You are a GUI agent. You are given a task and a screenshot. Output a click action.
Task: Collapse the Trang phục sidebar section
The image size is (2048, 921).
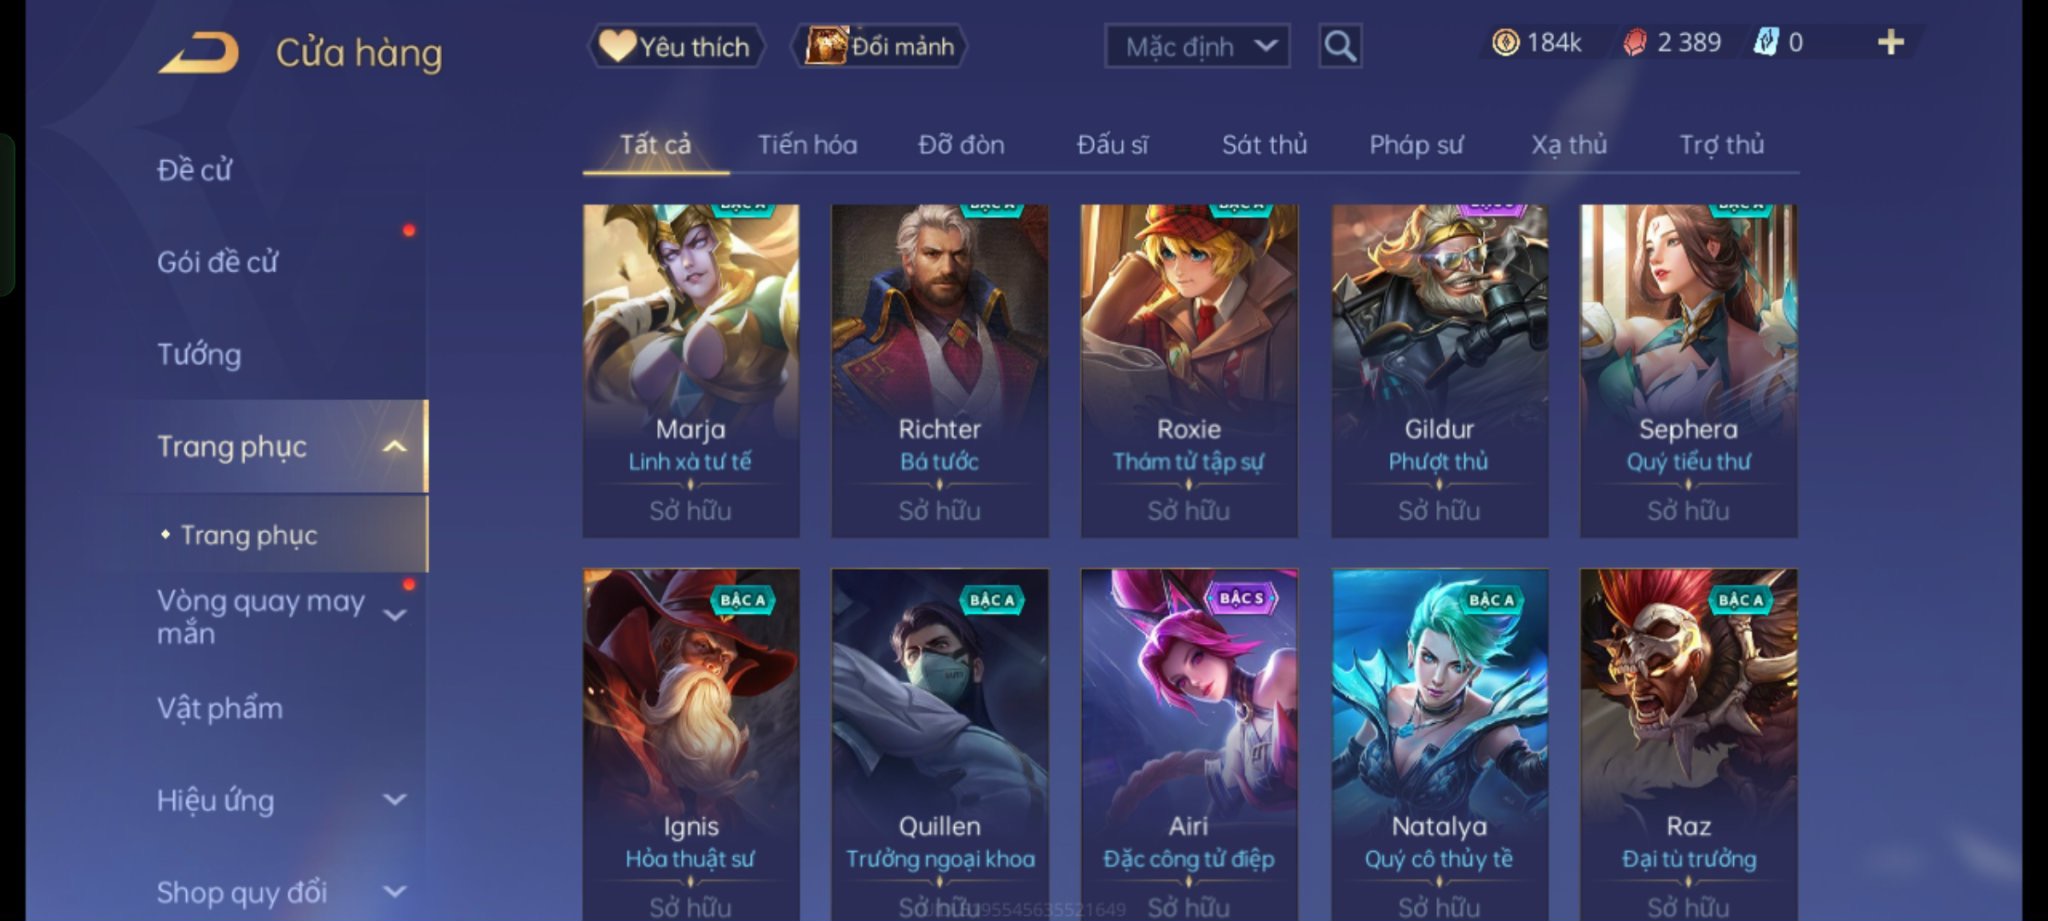tap(395, 446)
